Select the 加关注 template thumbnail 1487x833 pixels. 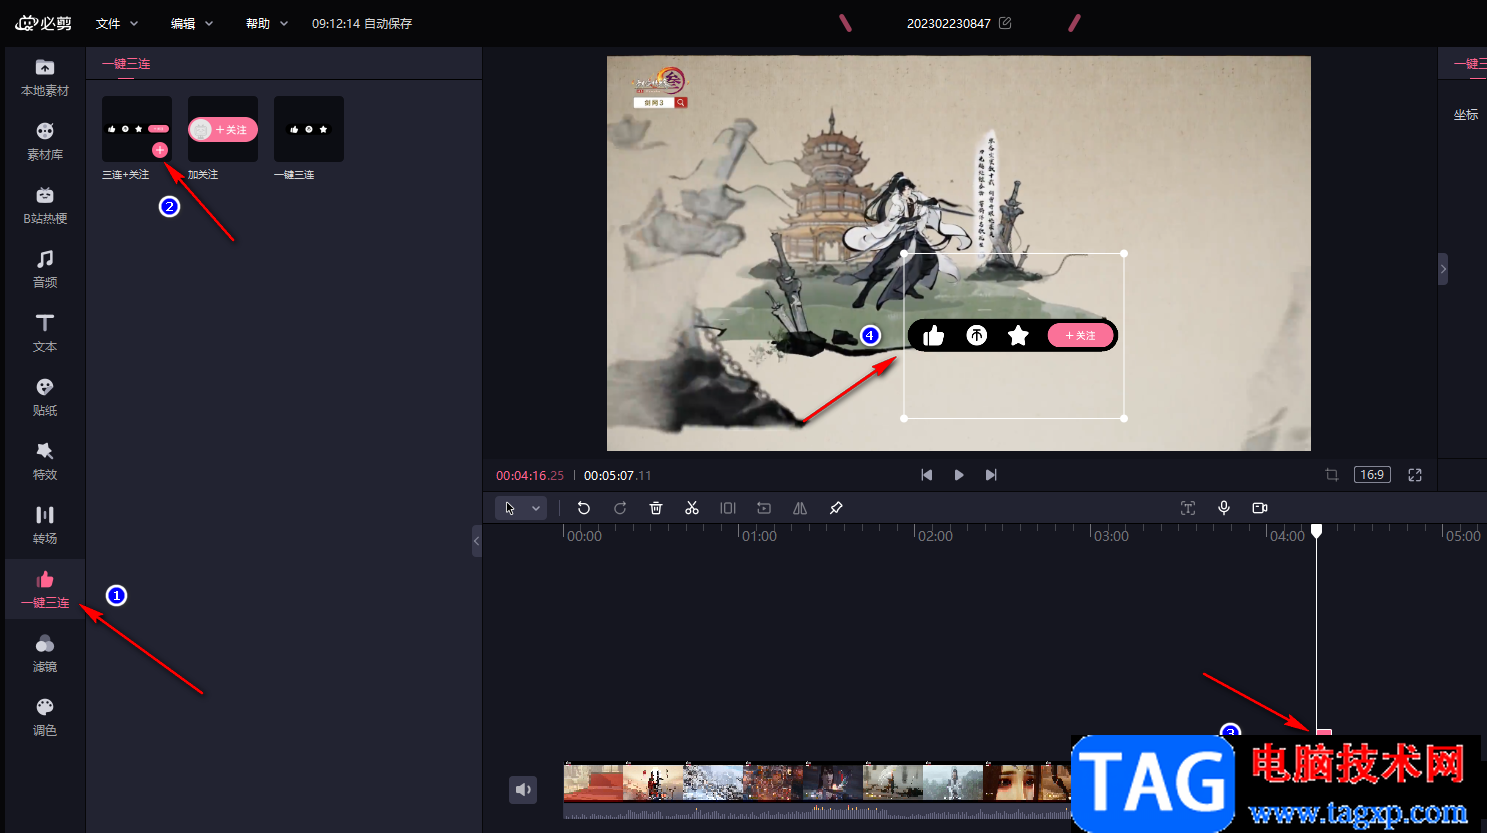(x=223, y=129)
